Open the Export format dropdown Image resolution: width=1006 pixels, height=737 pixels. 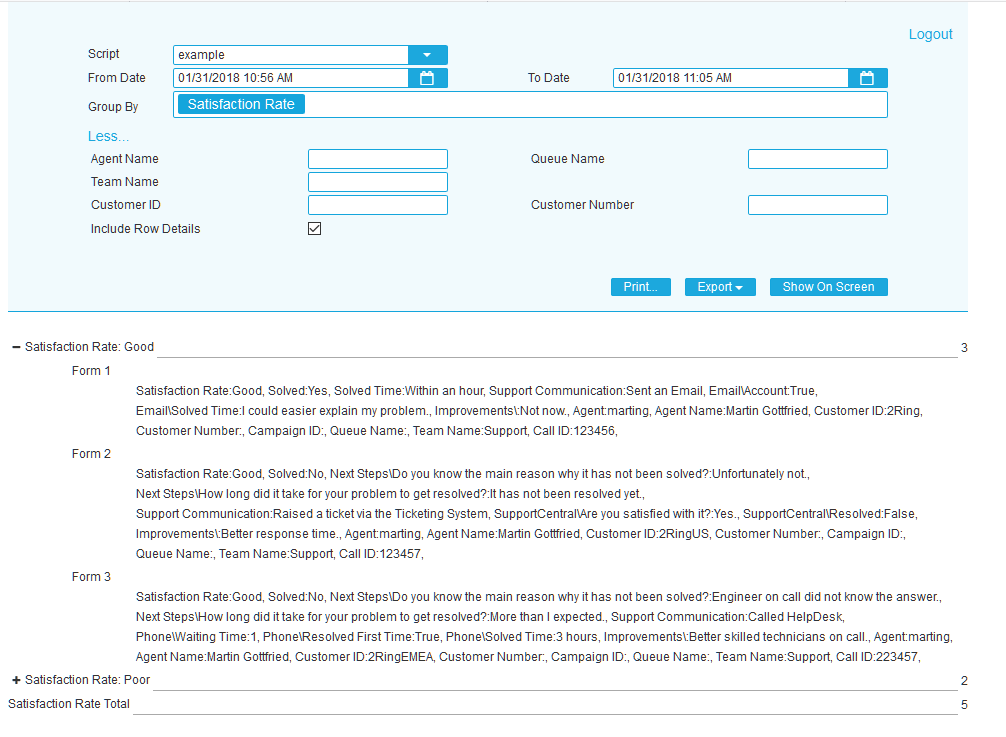[720, 286]
